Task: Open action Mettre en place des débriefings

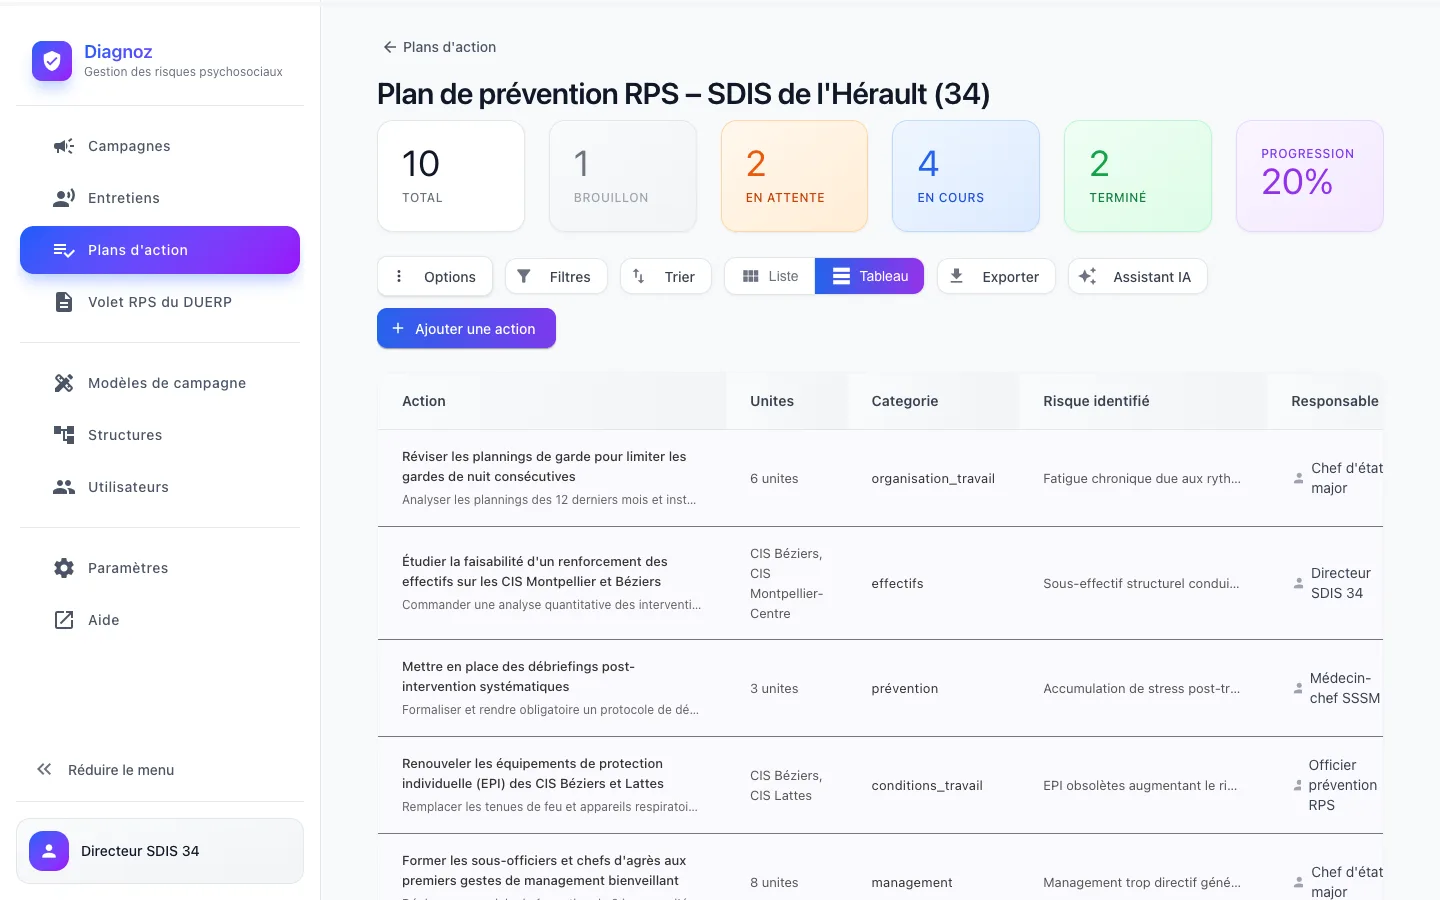Action: click(x=518, y=676)
